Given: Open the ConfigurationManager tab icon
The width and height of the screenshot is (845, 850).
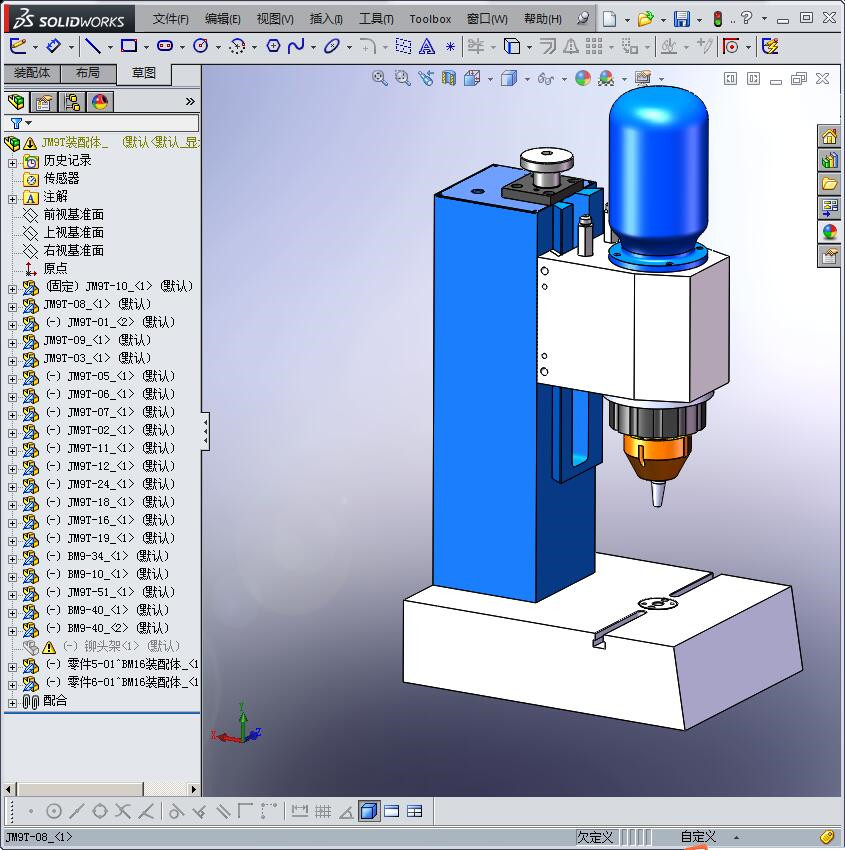Looking at the screenshot, I should [72, 102].
